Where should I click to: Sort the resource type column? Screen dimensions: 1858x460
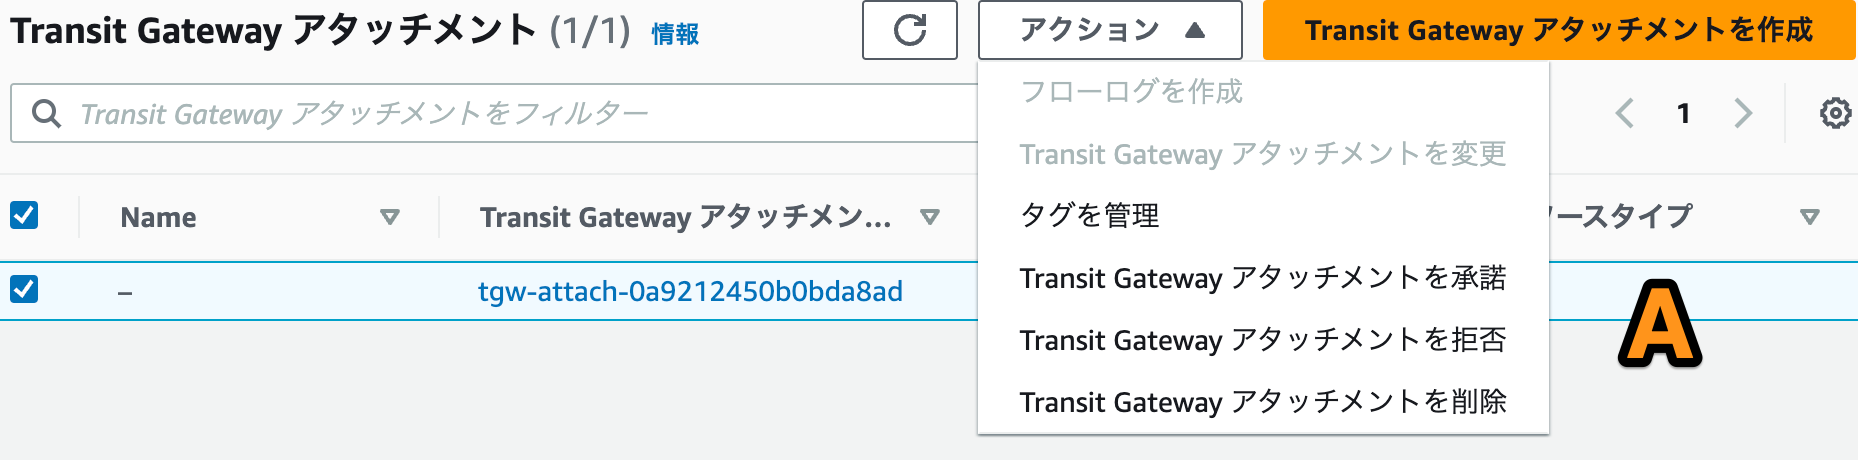(1809, 217)
